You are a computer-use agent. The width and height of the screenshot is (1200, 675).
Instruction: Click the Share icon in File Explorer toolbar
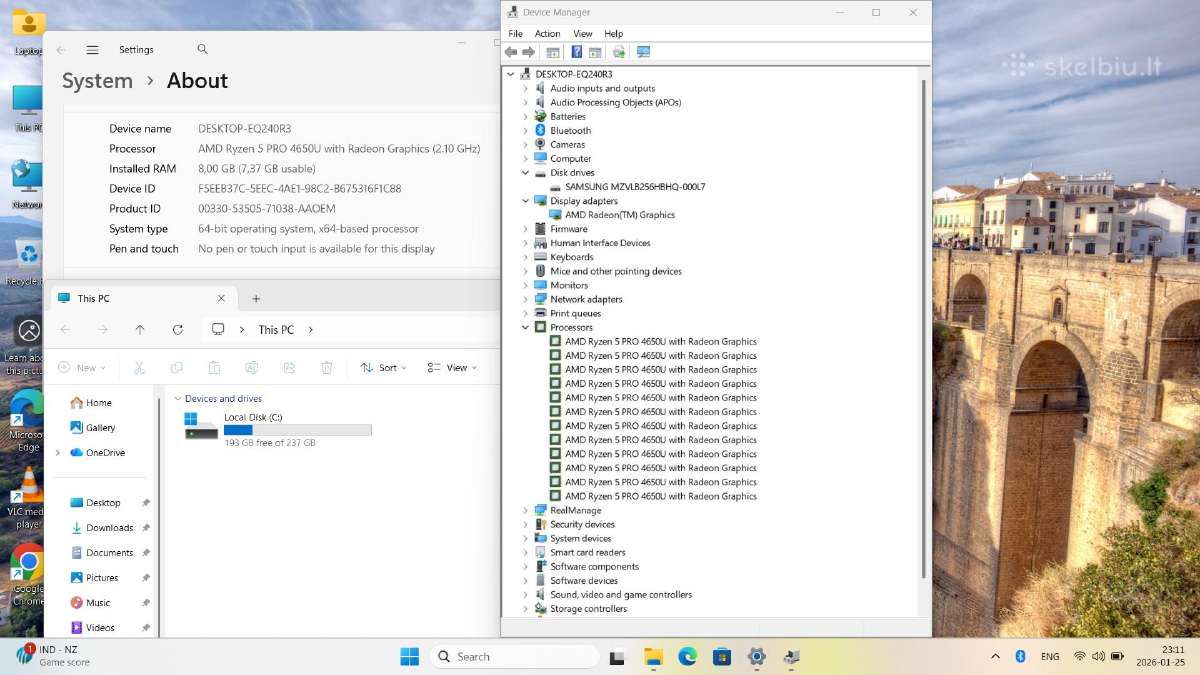tap(289, 367)
